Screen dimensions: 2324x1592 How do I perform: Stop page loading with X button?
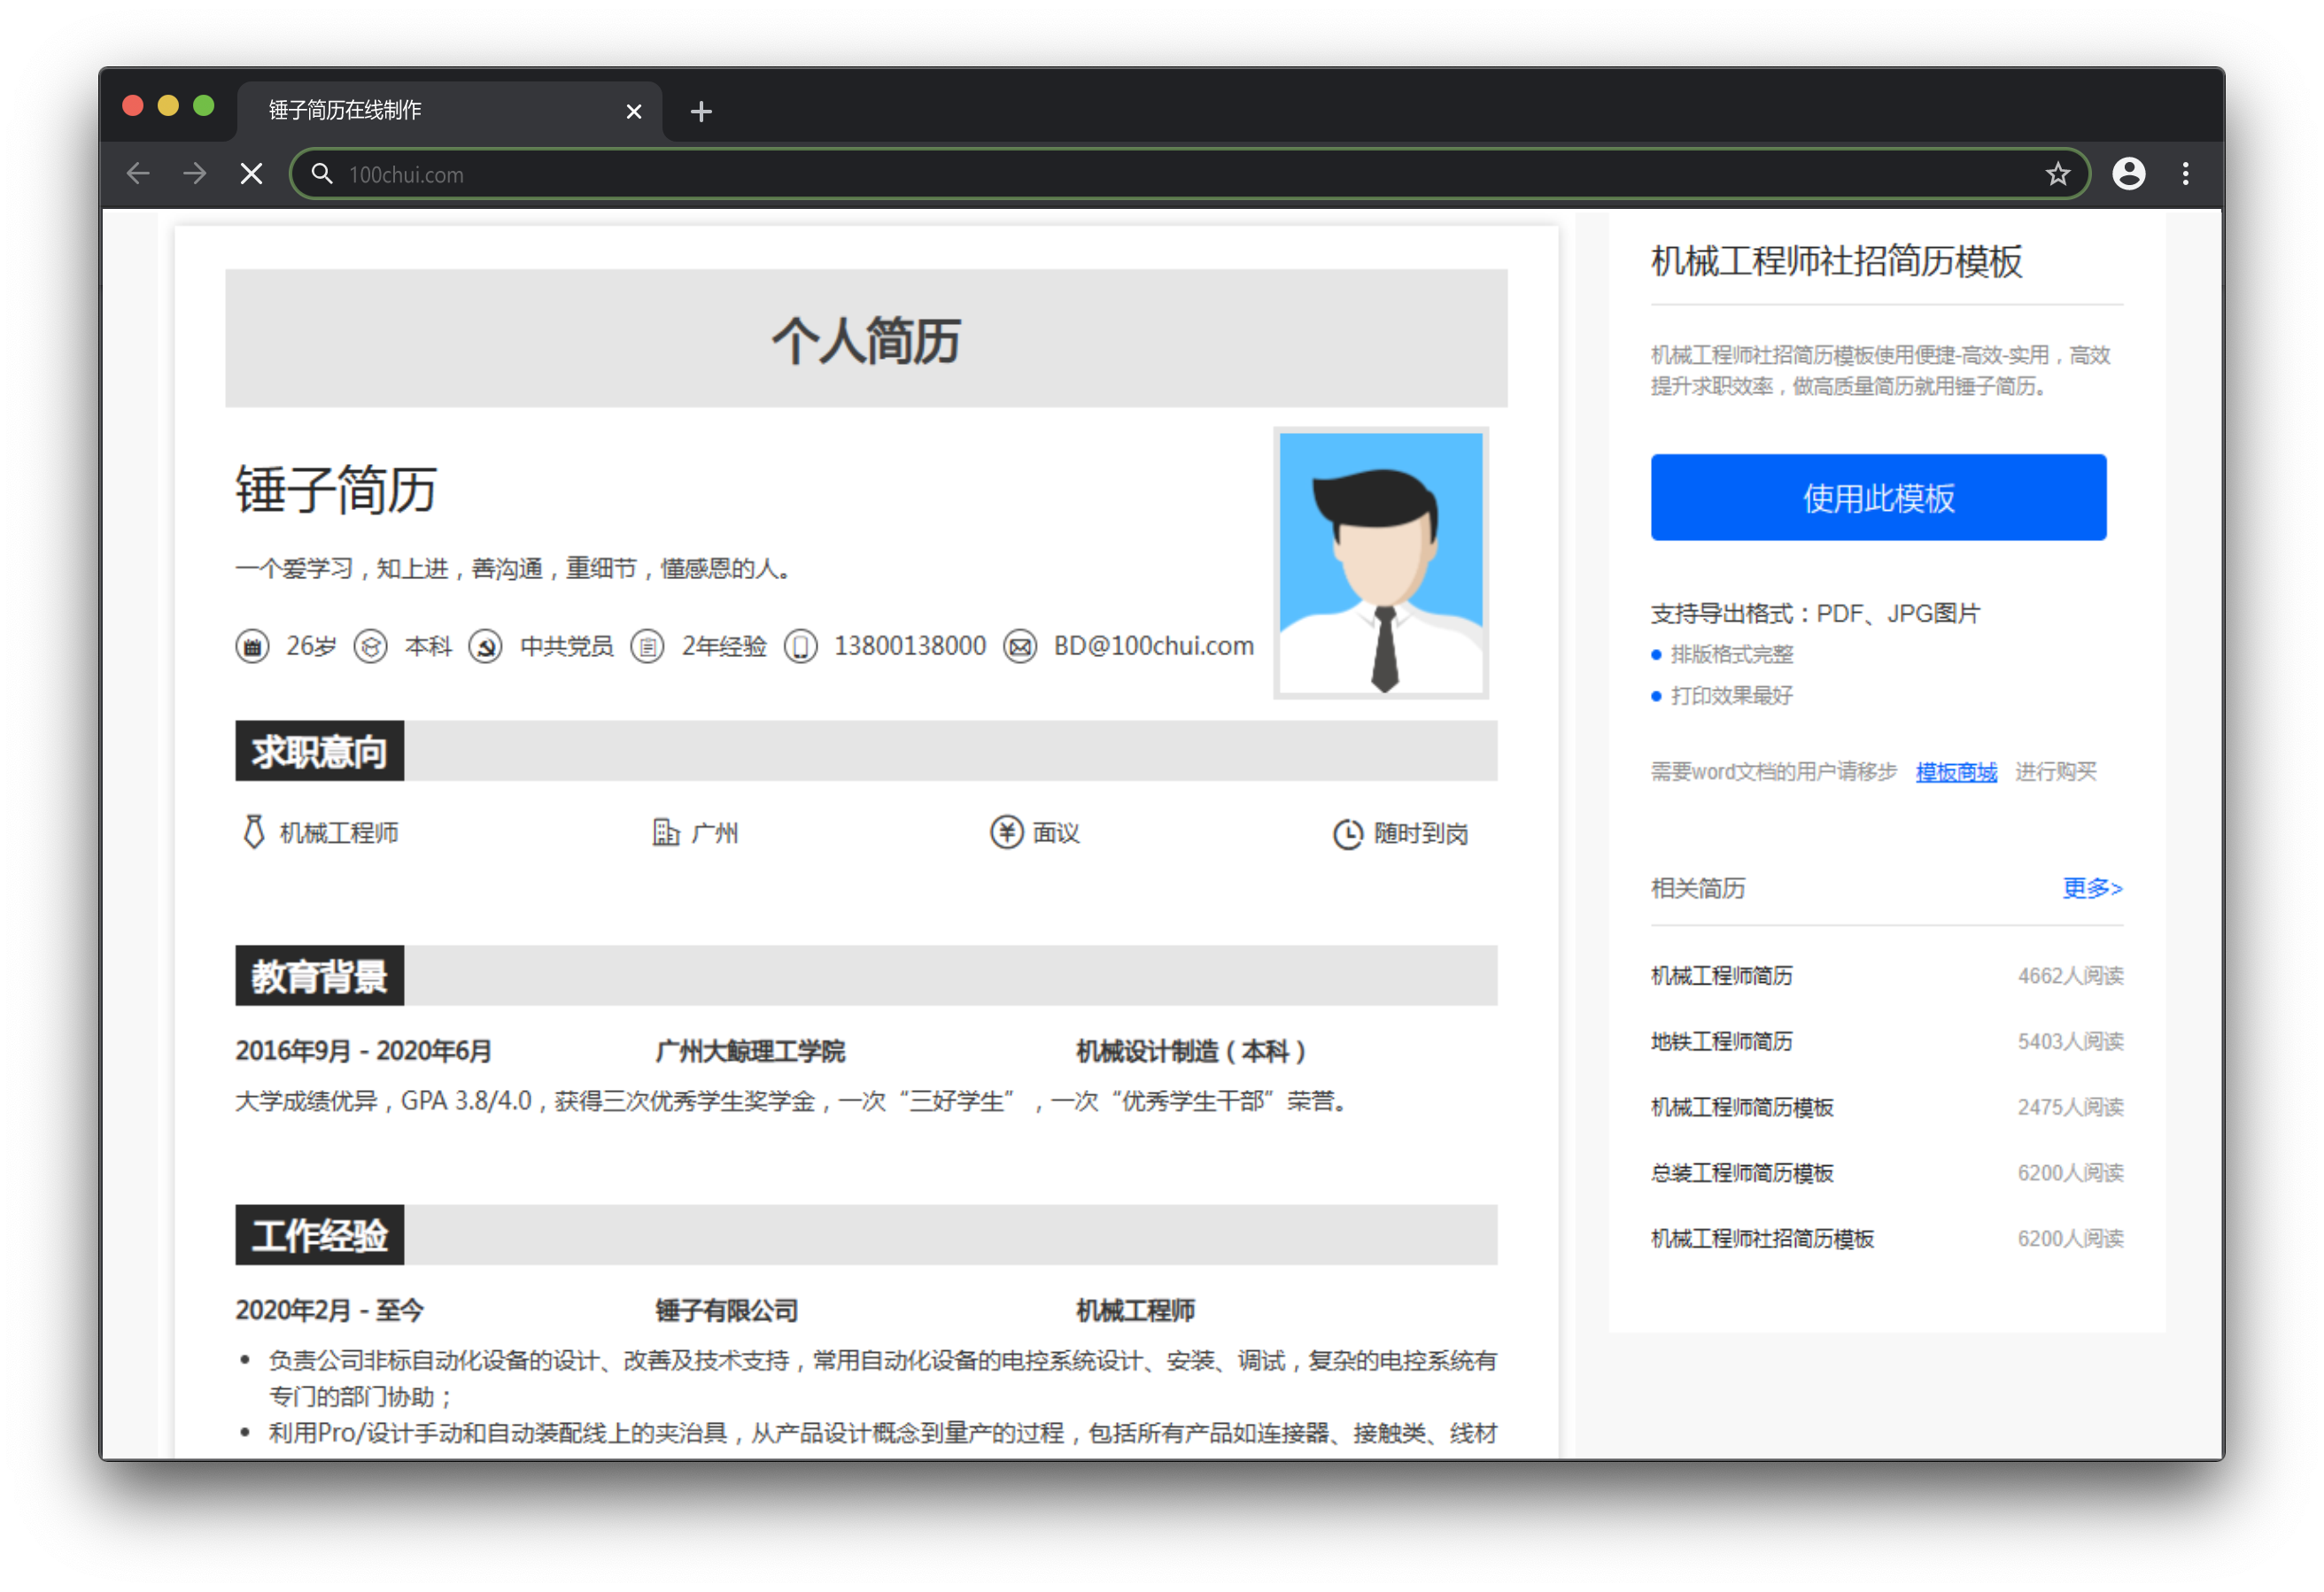click(252, 174)
